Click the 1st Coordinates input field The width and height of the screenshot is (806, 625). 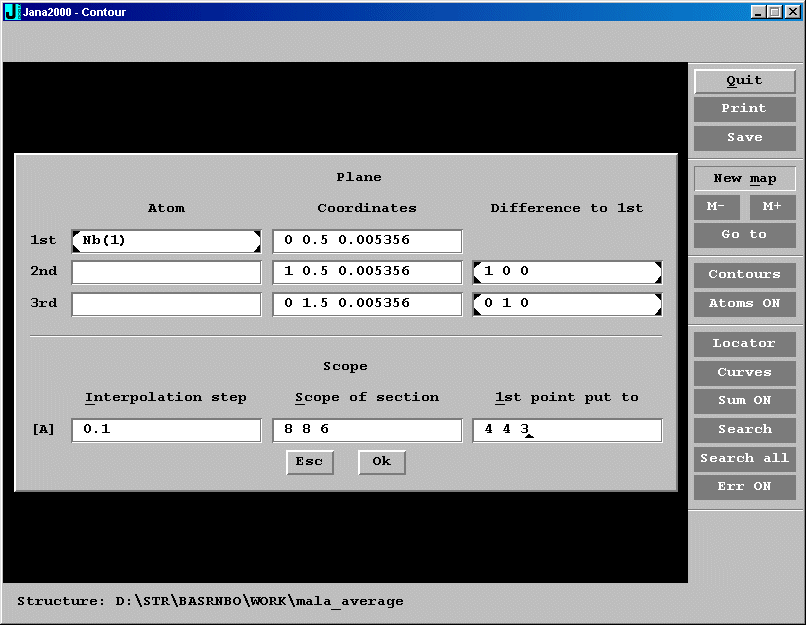pos(367,241)
